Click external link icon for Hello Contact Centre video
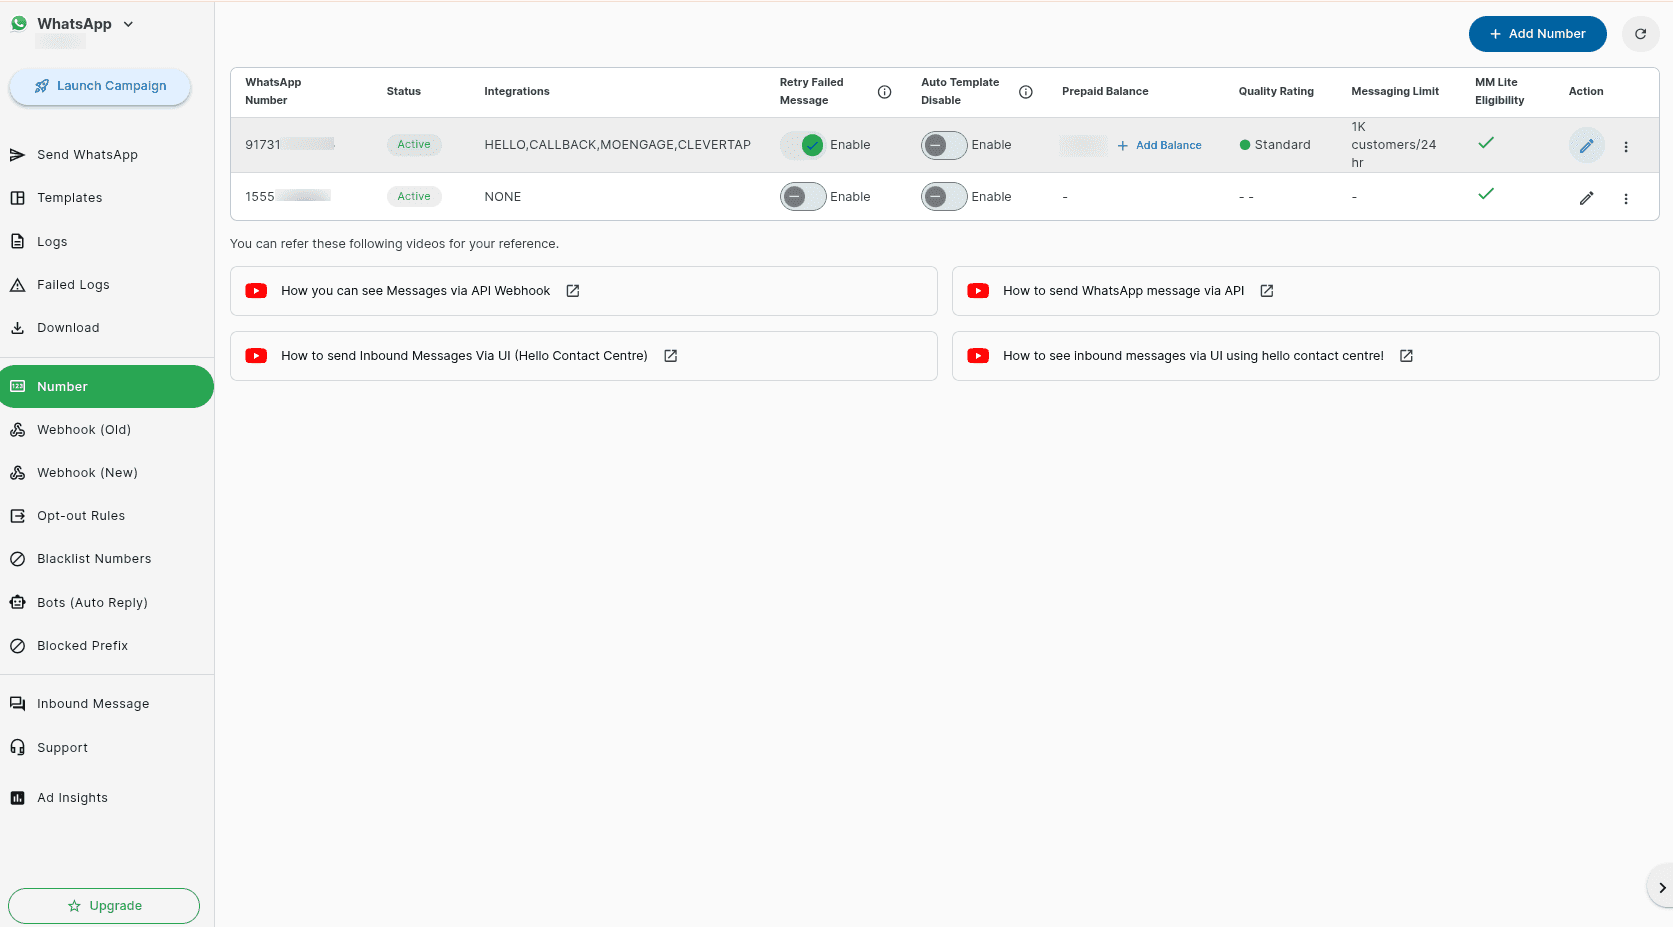The width and height of the screenshot is (1673, 927). coord(671,356)
